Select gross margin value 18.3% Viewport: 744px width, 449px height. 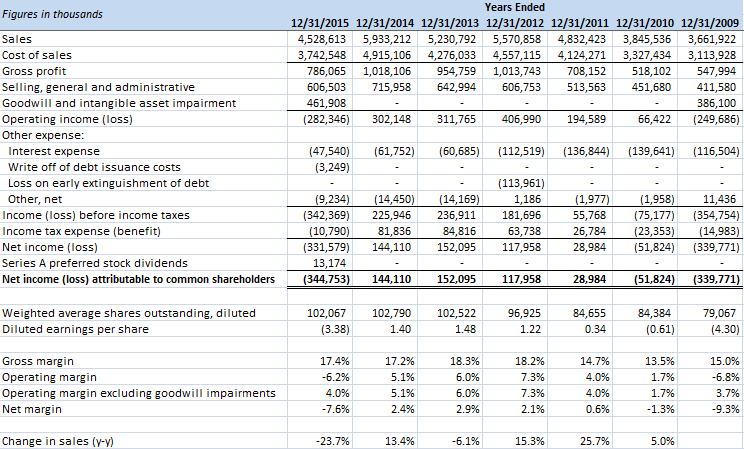click(x=465, y=361)
